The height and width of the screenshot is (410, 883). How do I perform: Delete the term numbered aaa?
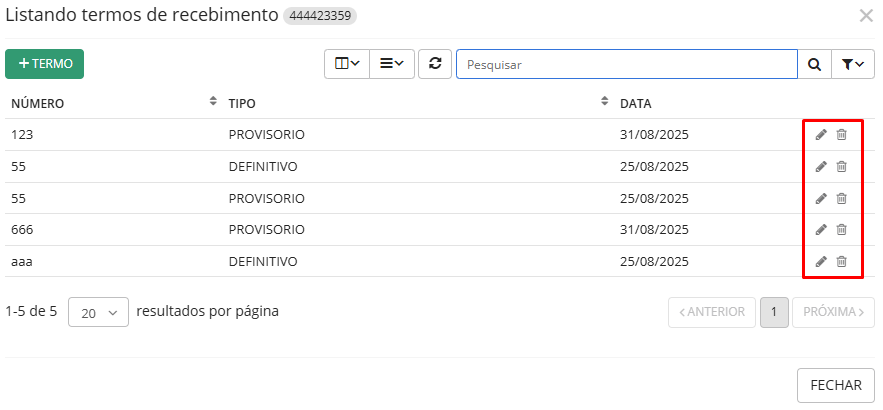[x=841, y=261]
